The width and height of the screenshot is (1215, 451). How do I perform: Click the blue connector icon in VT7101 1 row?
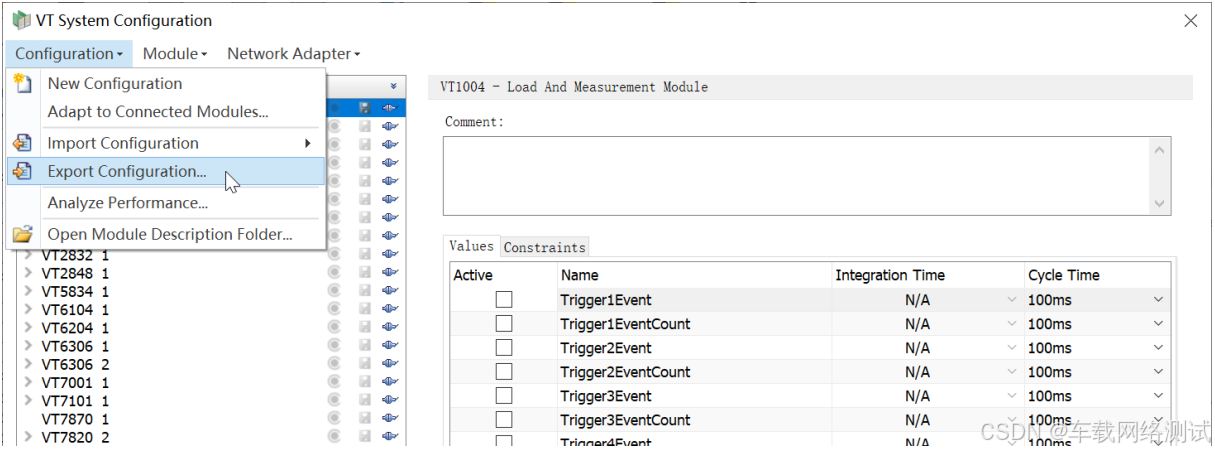coord(390,401)
